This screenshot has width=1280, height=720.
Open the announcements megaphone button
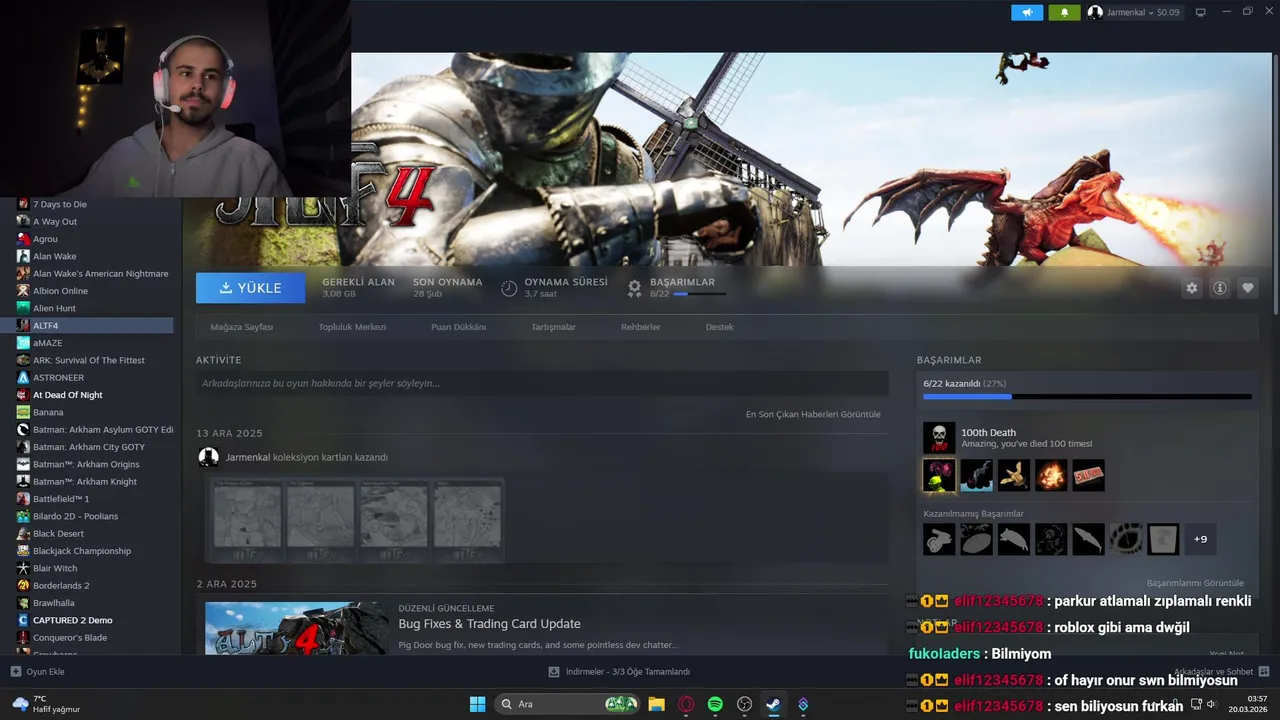tap(1027, 12)
